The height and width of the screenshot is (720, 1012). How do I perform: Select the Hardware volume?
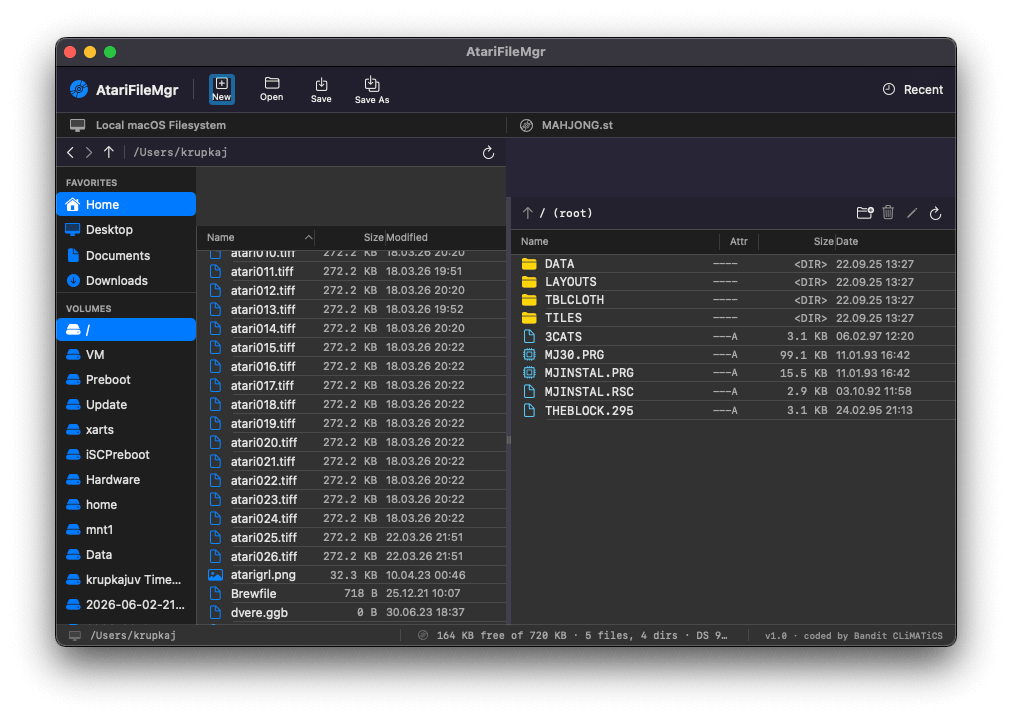point(126,479)
